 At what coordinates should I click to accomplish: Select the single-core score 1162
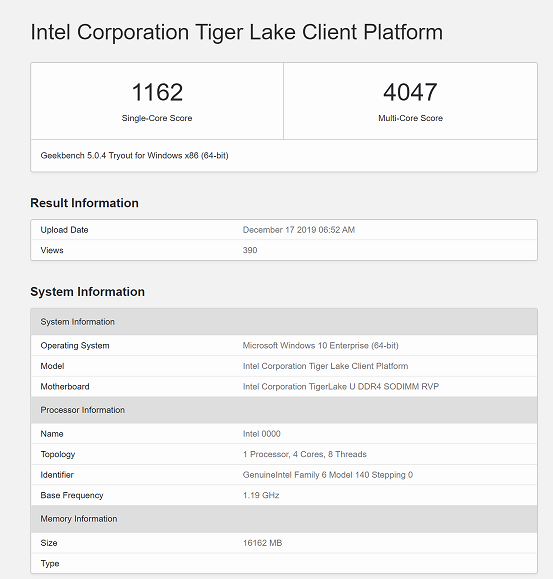tap(157, 92)
